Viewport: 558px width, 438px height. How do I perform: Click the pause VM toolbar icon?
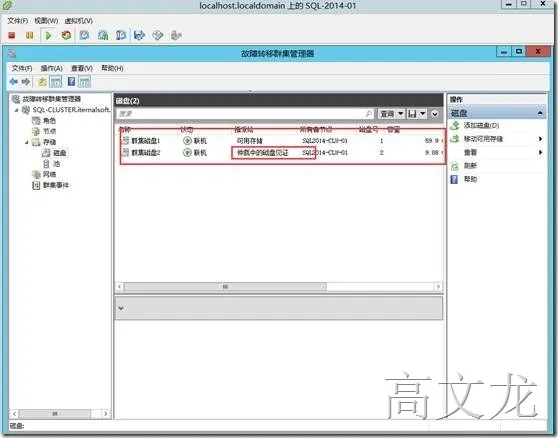pos(30,35)
